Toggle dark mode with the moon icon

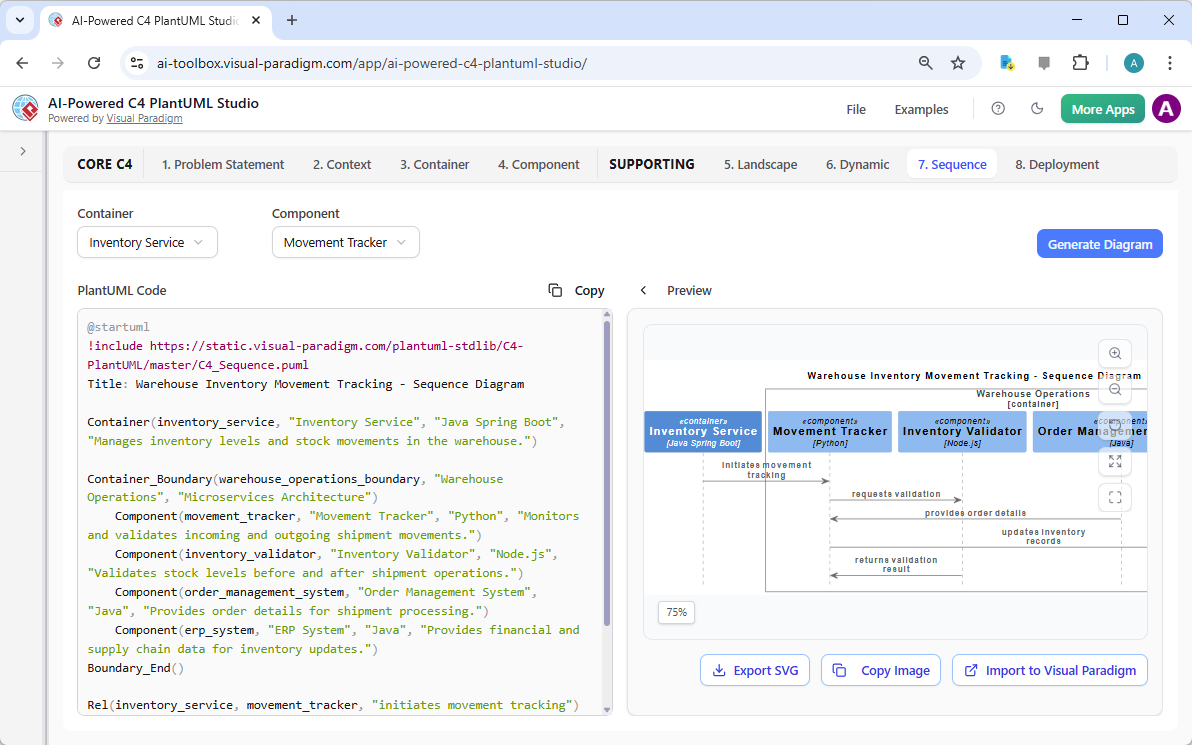[1037, 108]
